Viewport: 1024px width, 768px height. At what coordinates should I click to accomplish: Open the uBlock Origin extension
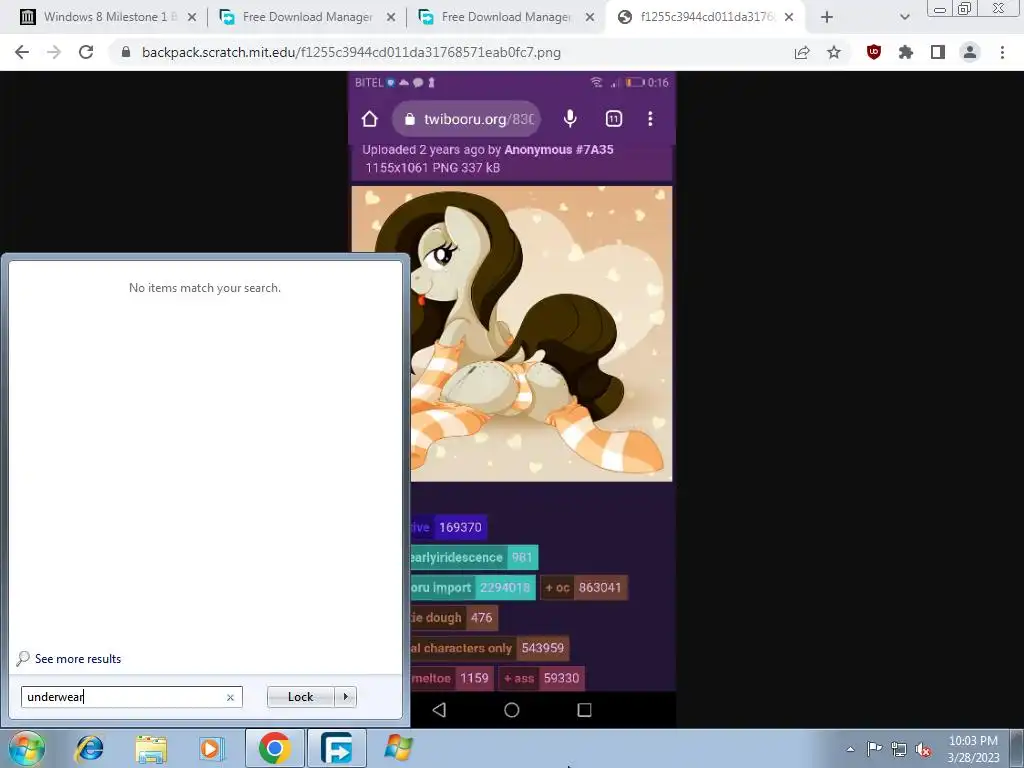(x=874, y=52)
